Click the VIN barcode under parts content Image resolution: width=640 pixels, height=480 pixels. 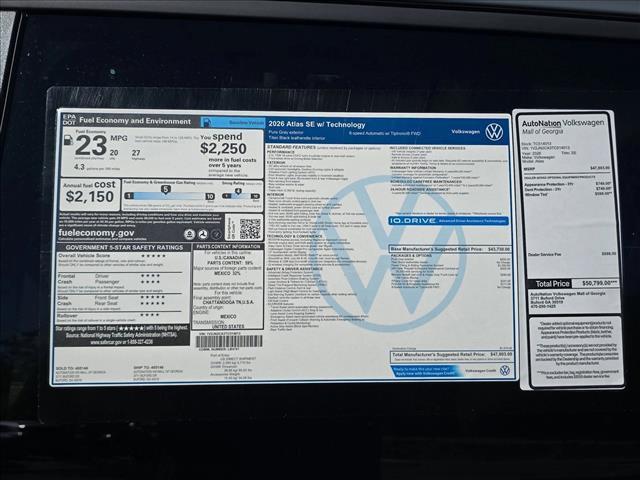(228, 341)
